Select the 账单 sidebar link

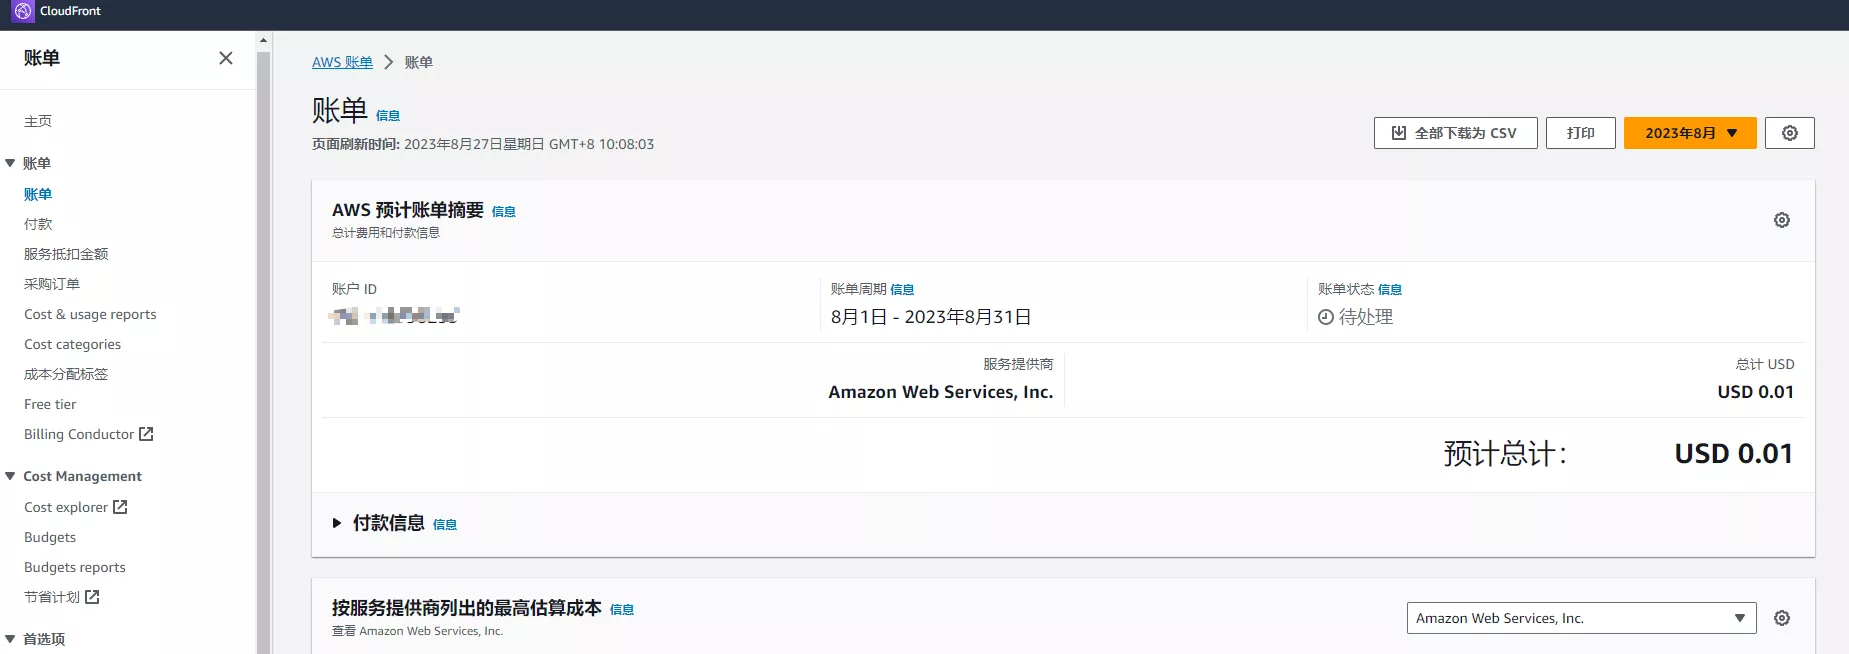click(38, 194)
